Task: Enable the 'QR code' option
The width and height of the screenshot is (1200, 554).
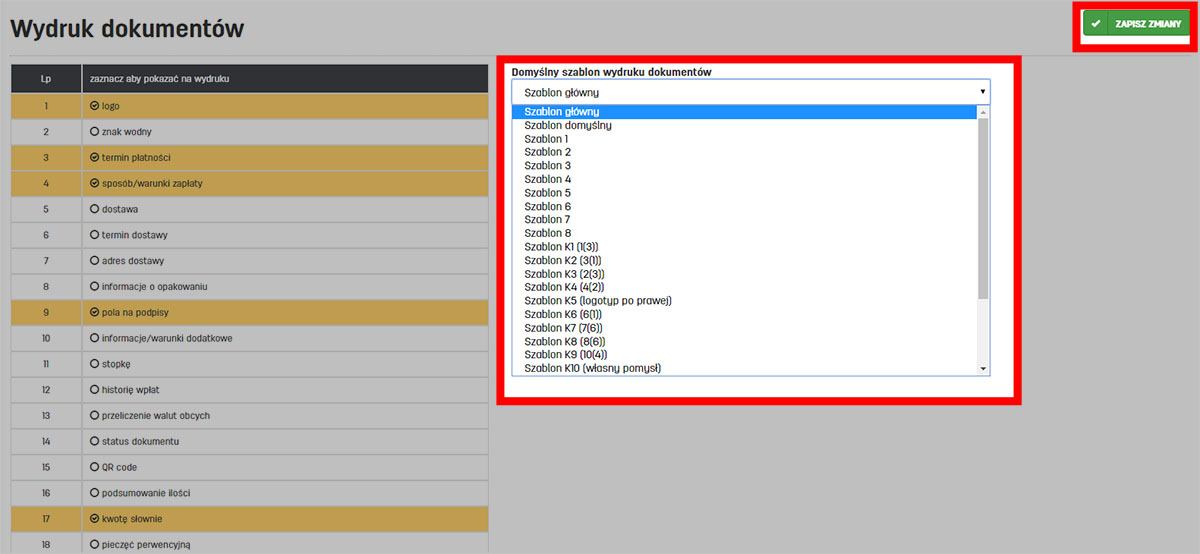Action: click(95, 467)
